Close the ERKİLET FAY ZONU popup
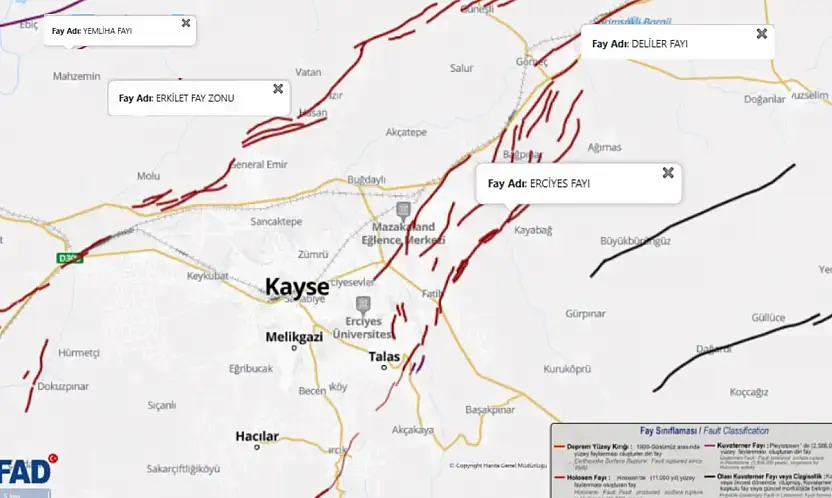Screen dimensions: 832x498 pos(278,89)
